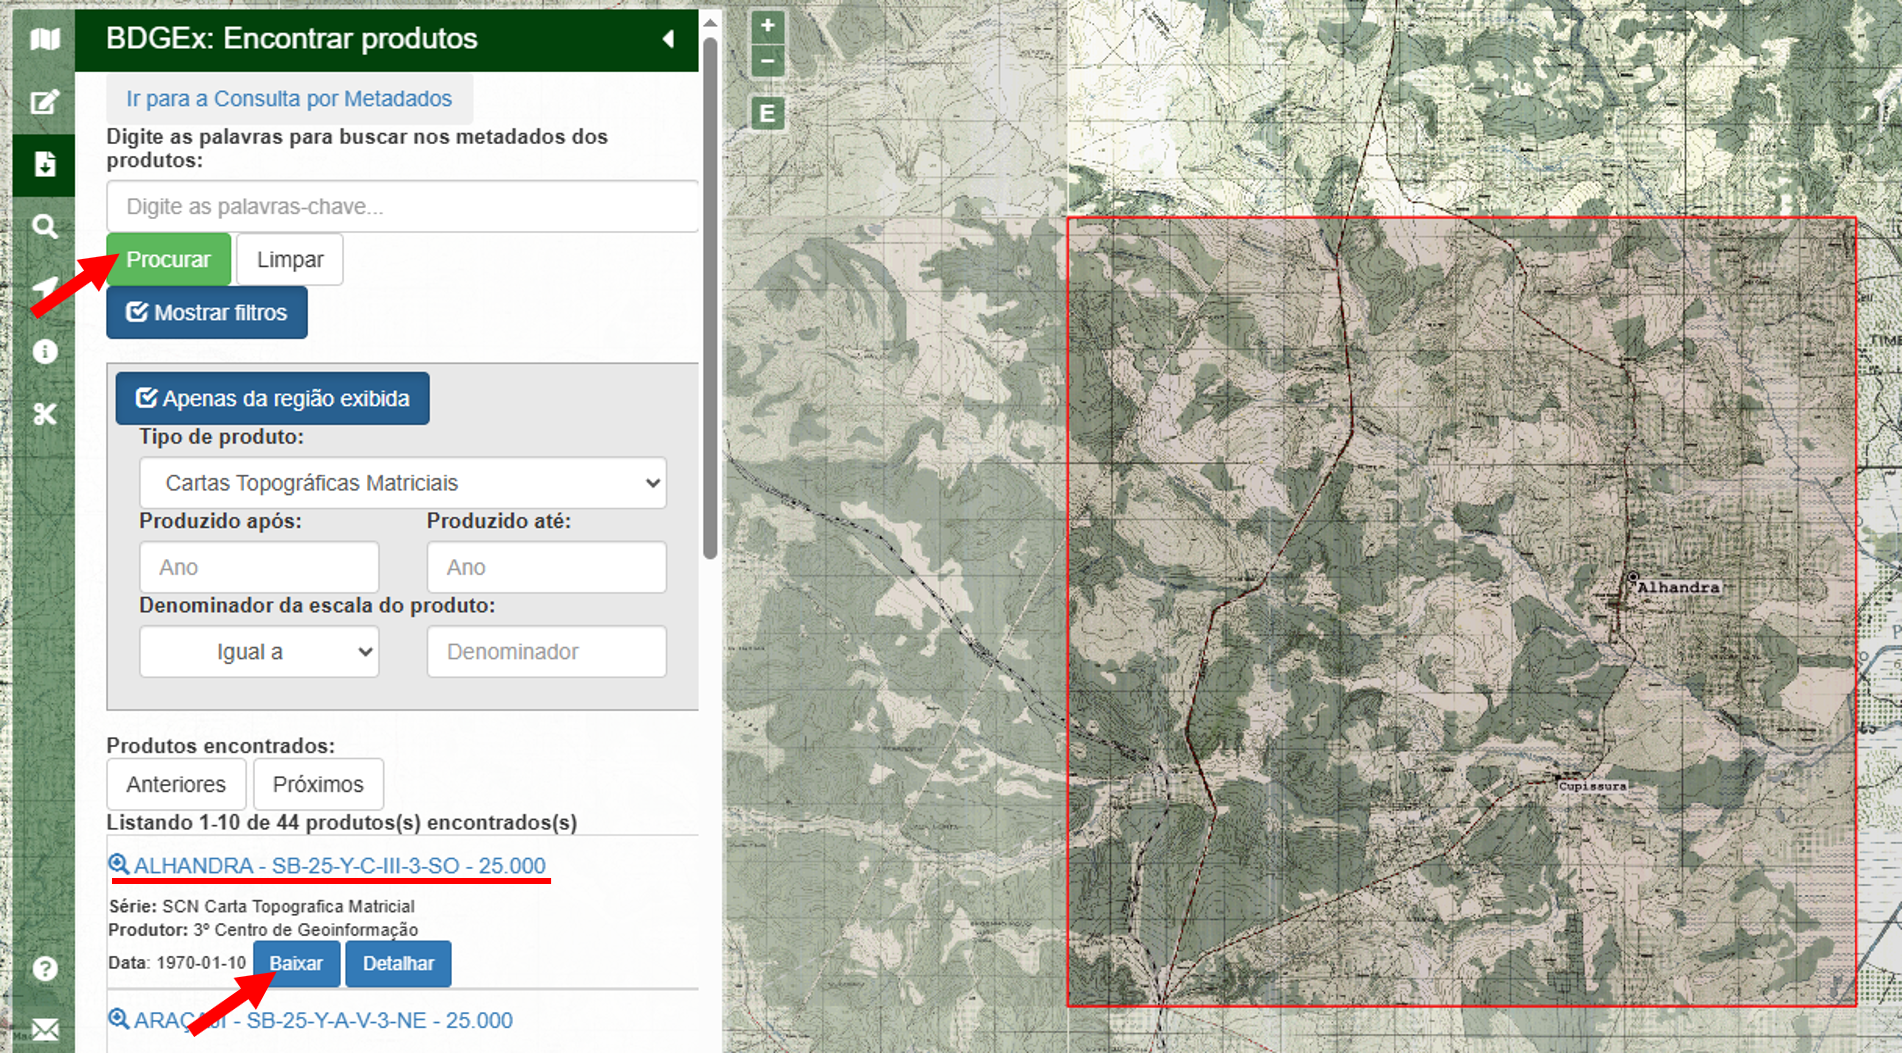1902x1053 pixels.
Task: Zoom in the map with plus button
Action: click(x=767, y=26)
